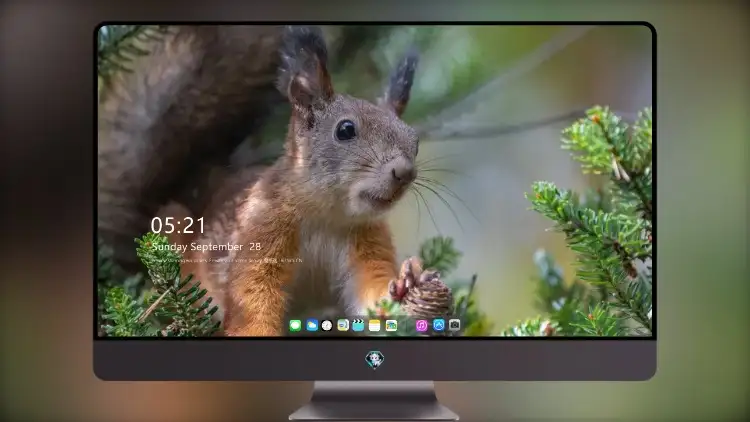Open the Weather app in the dock
The width and height of the screenshot is (750, 422).
coord(312,326)
